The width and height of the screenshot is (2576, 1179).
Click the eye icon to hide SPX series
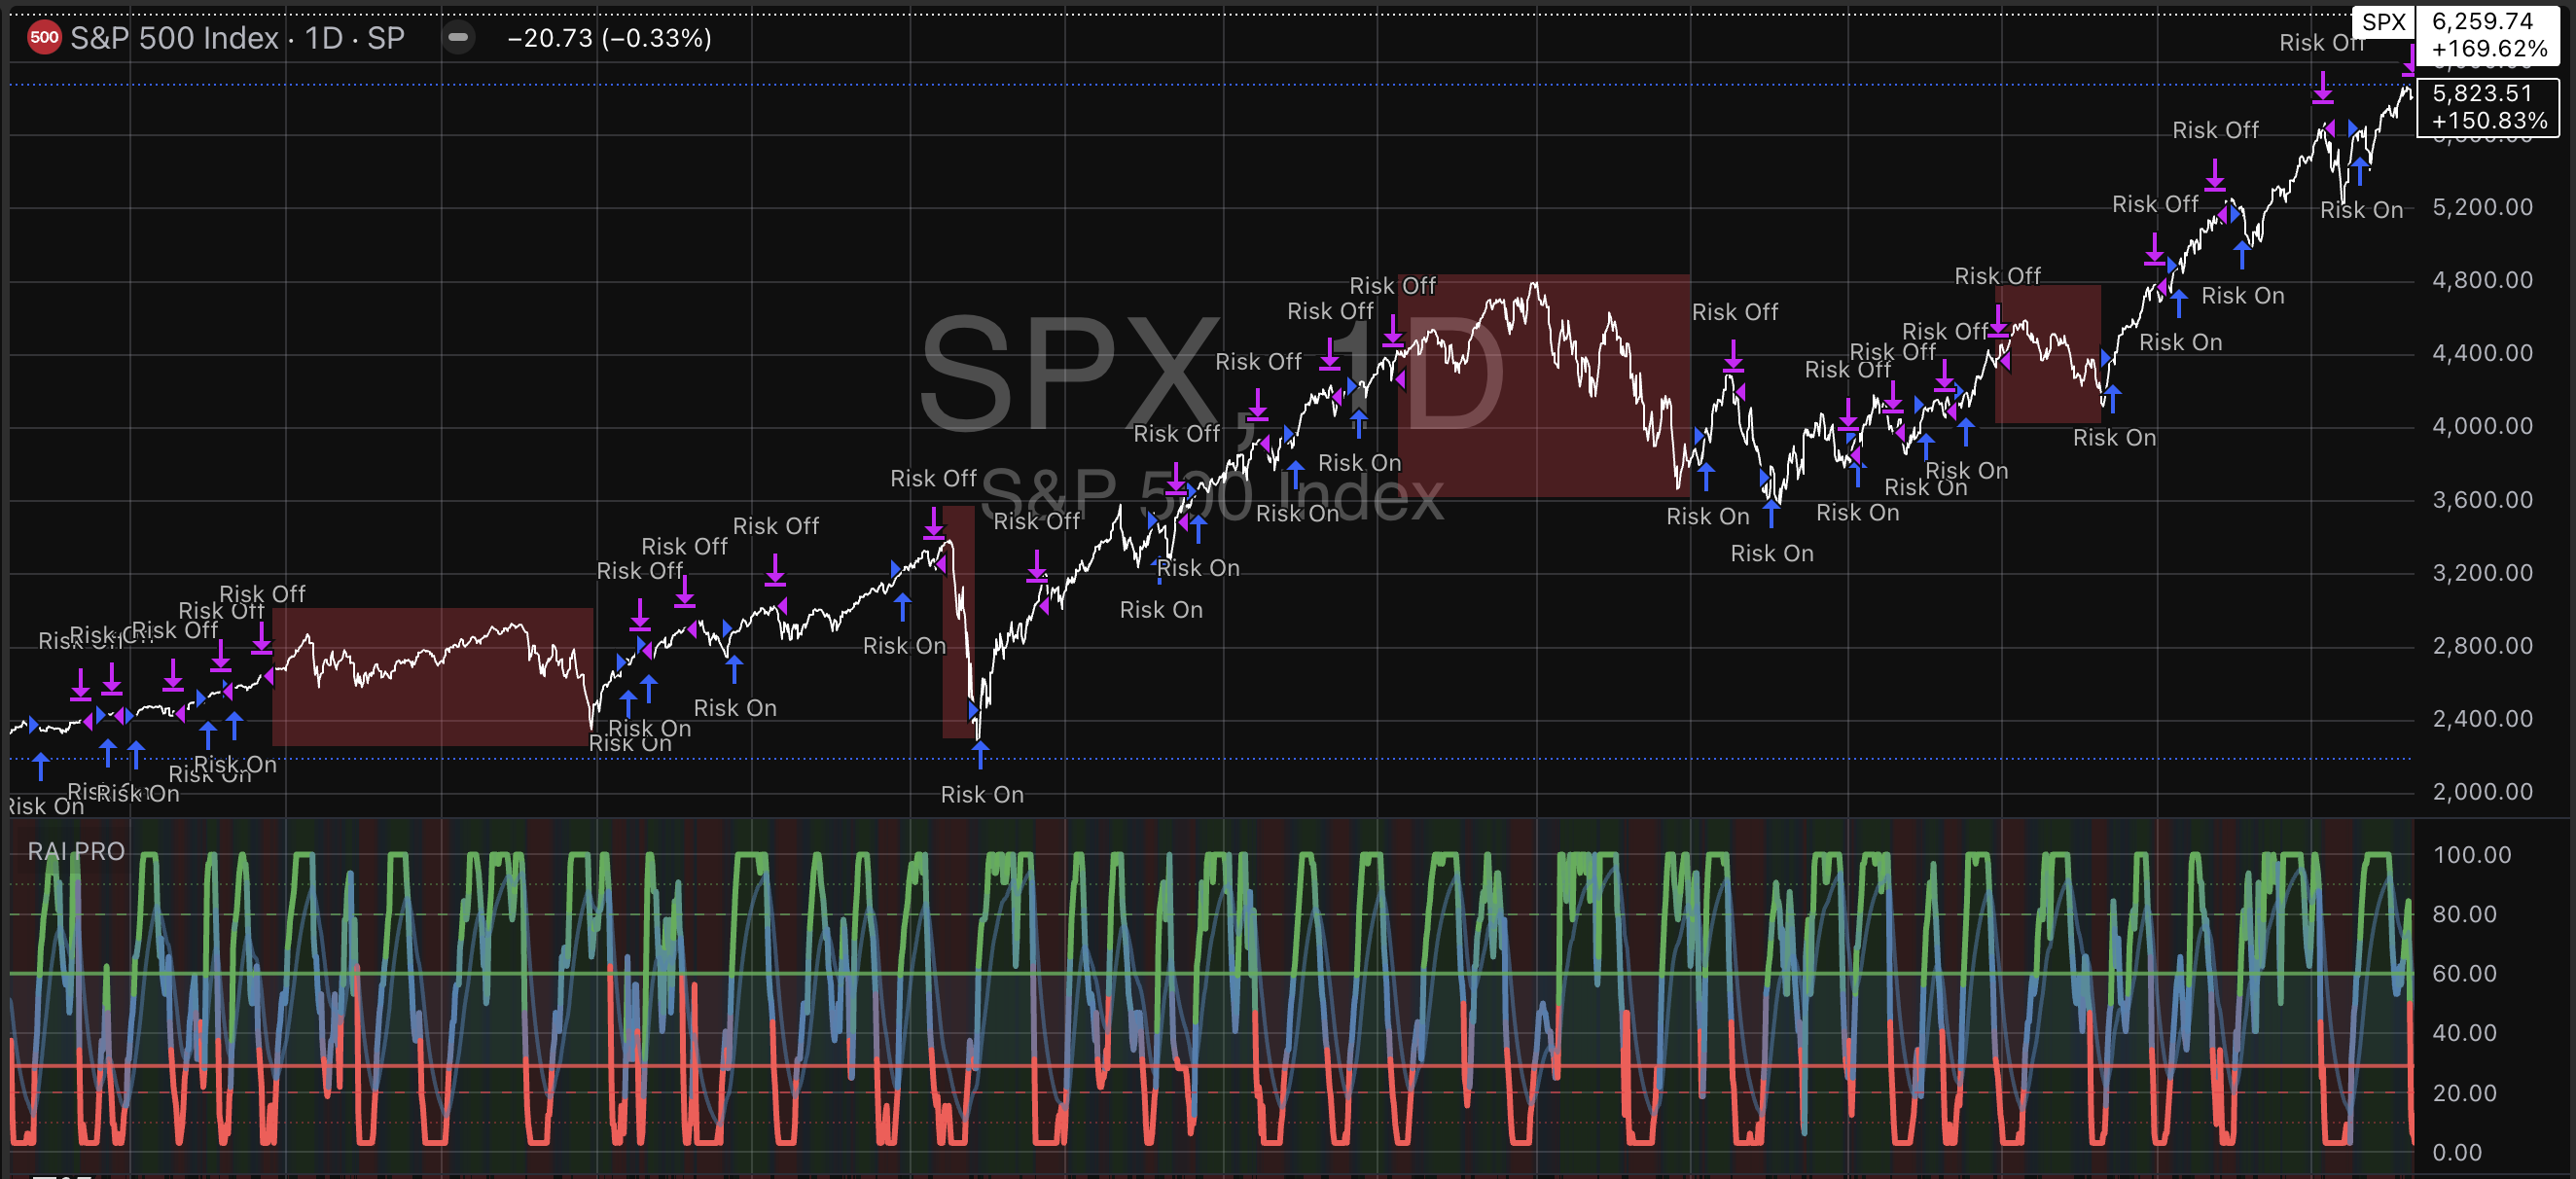coord(459,38)
